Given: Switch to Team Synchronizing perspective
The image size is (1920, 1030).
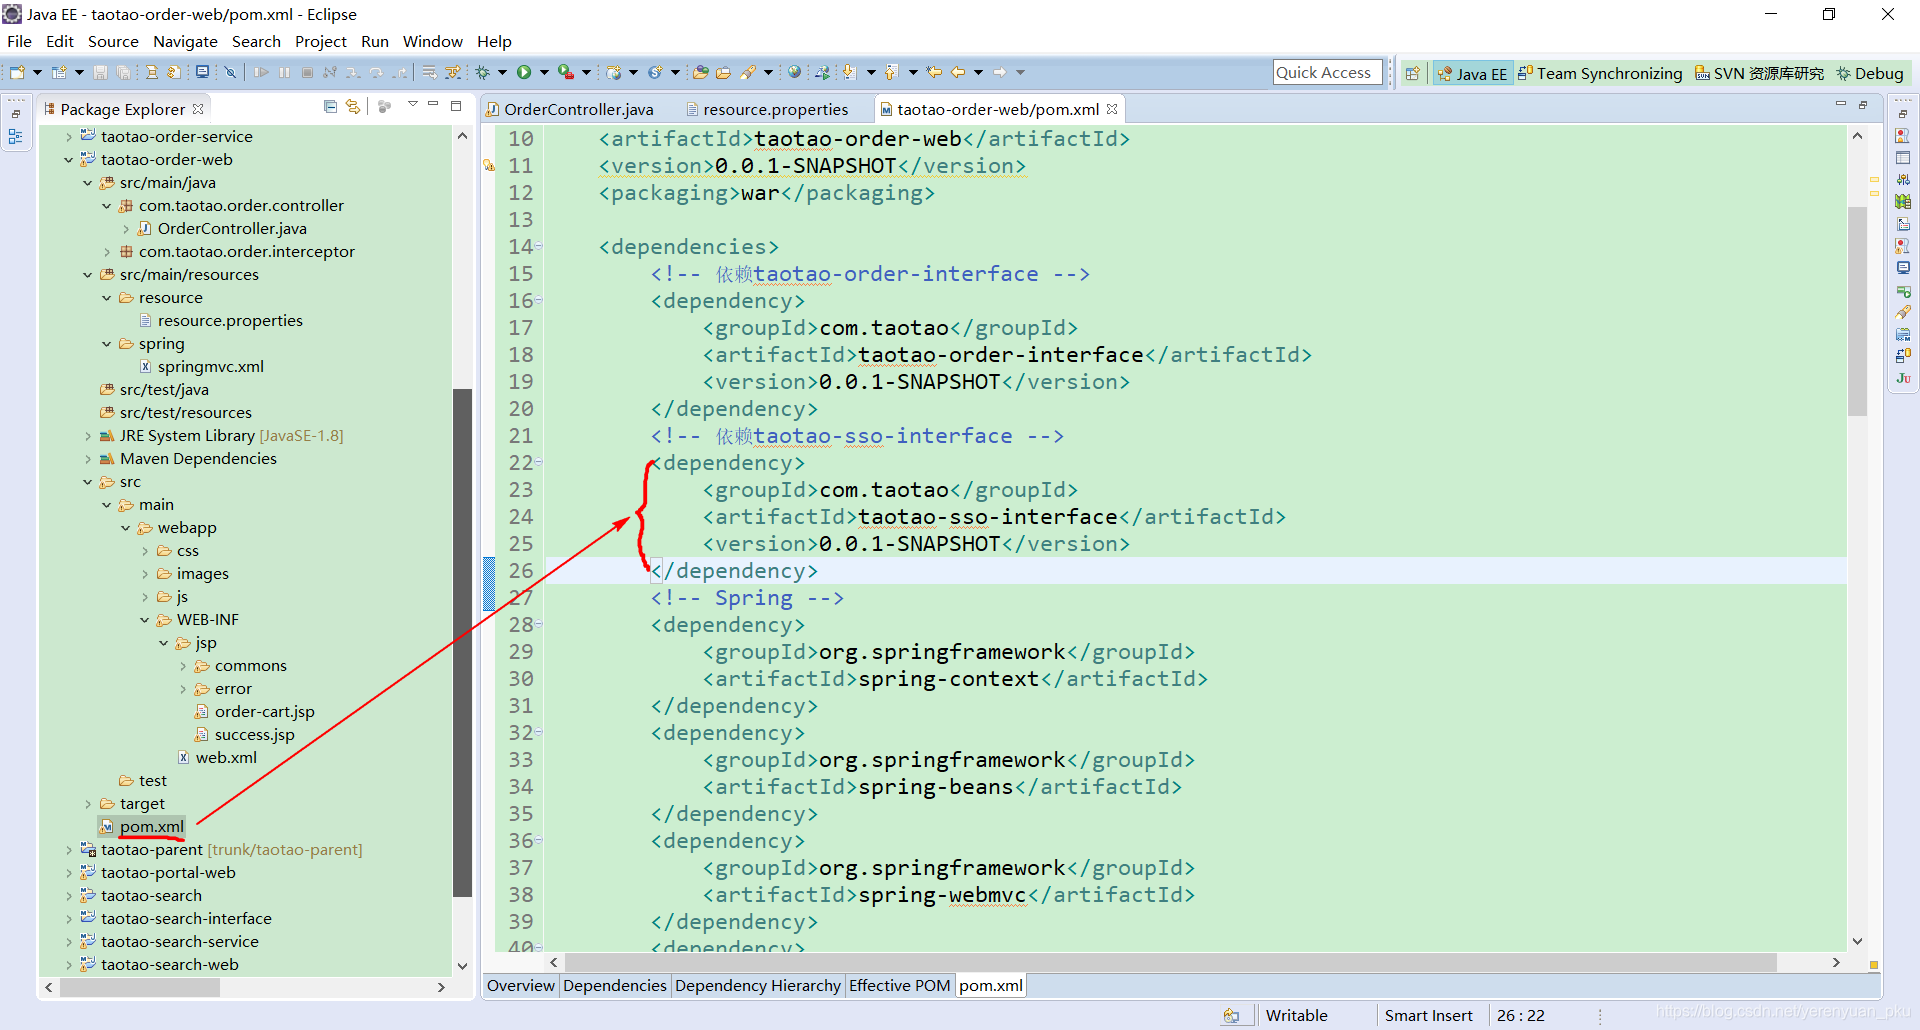Looking at the screenshot, I should click(x=1600, y=73).
